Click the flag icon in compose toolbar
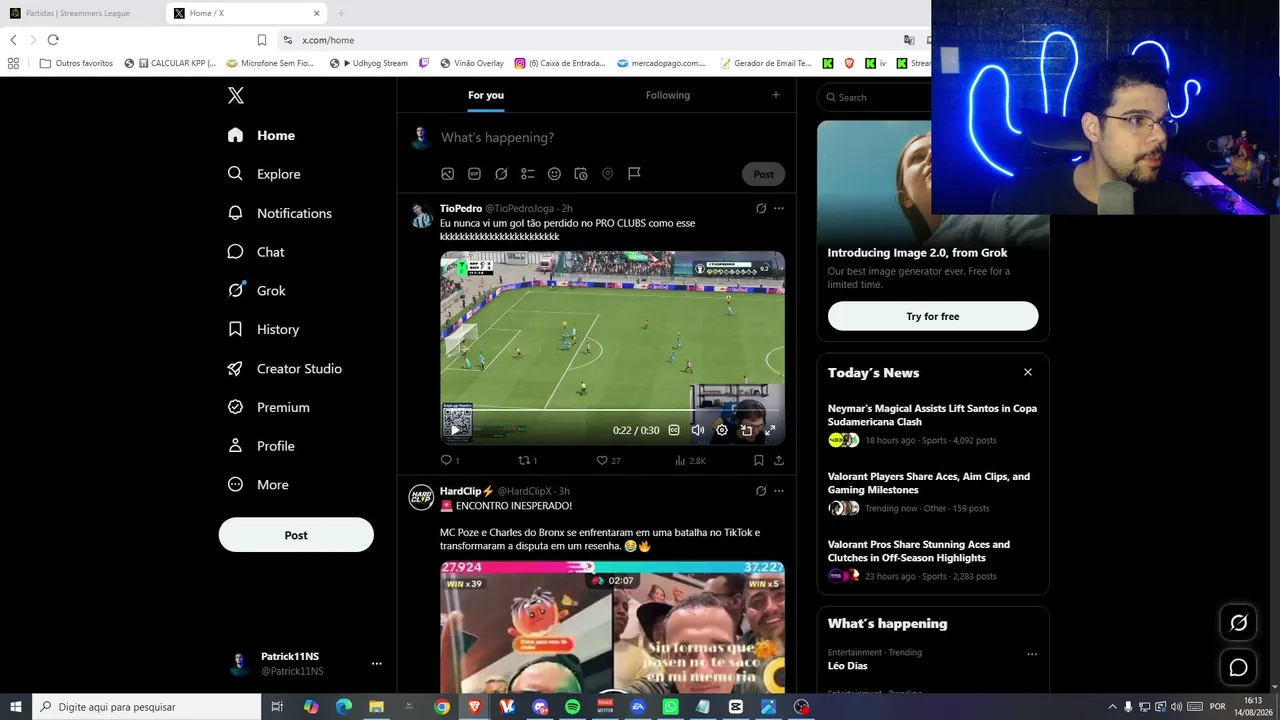 634,174
